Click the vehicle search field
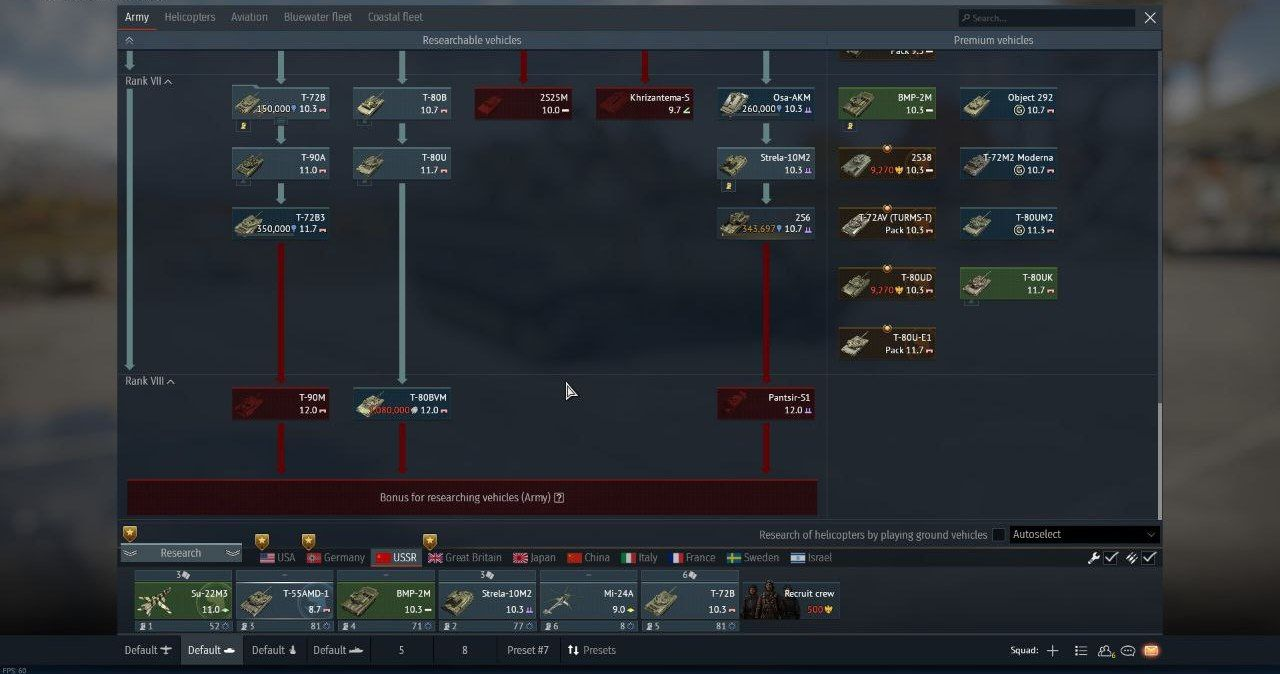 1046,18
